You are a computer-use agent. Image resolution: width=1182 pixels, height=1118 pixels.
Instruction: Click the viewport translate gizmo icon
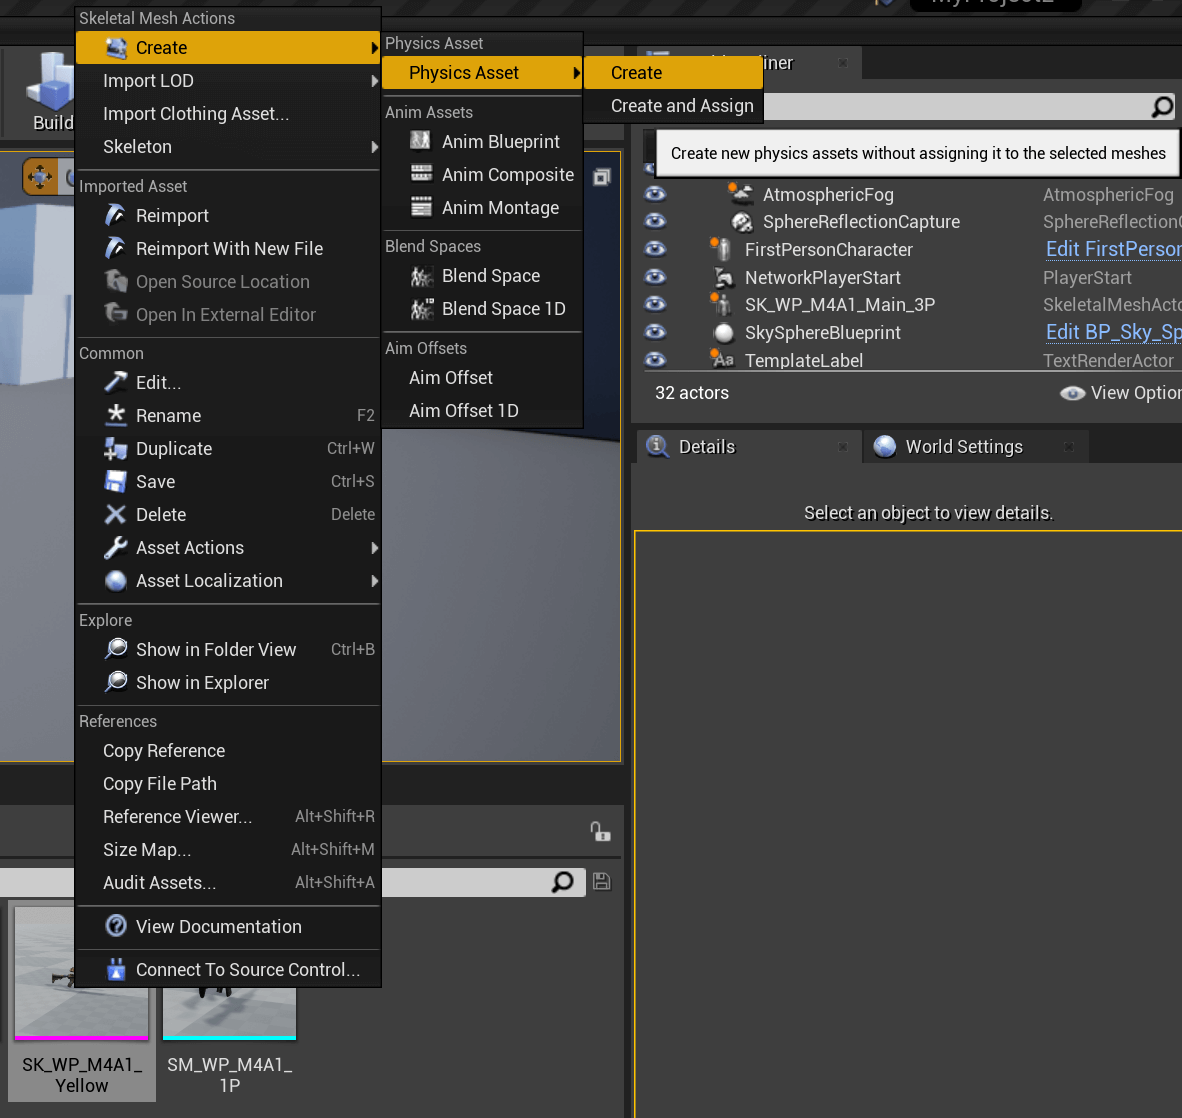(40, 178)
